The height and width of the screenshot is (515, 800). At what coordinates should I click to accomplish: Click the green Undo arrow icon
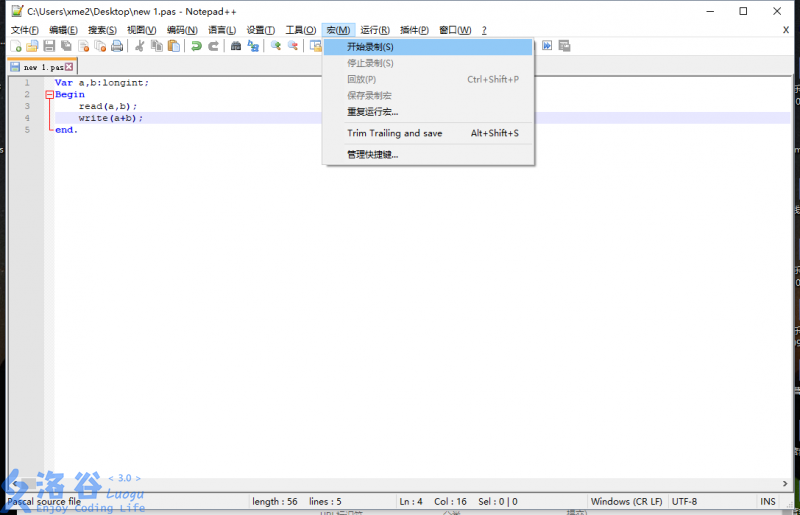tap(196, 46)
